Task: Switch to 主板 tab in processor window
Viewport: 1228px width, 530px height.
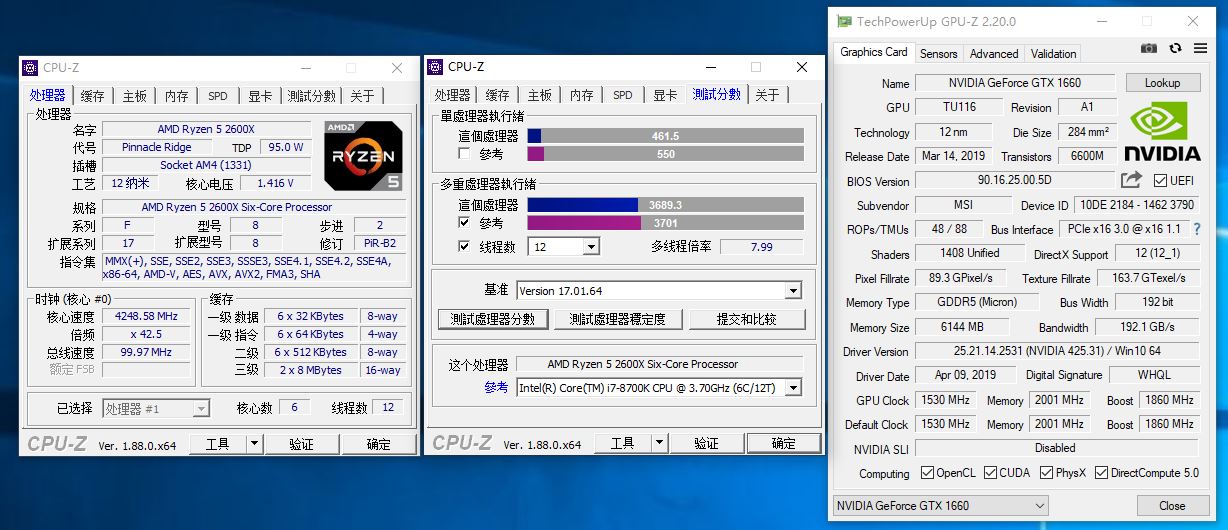Action: 135,96
